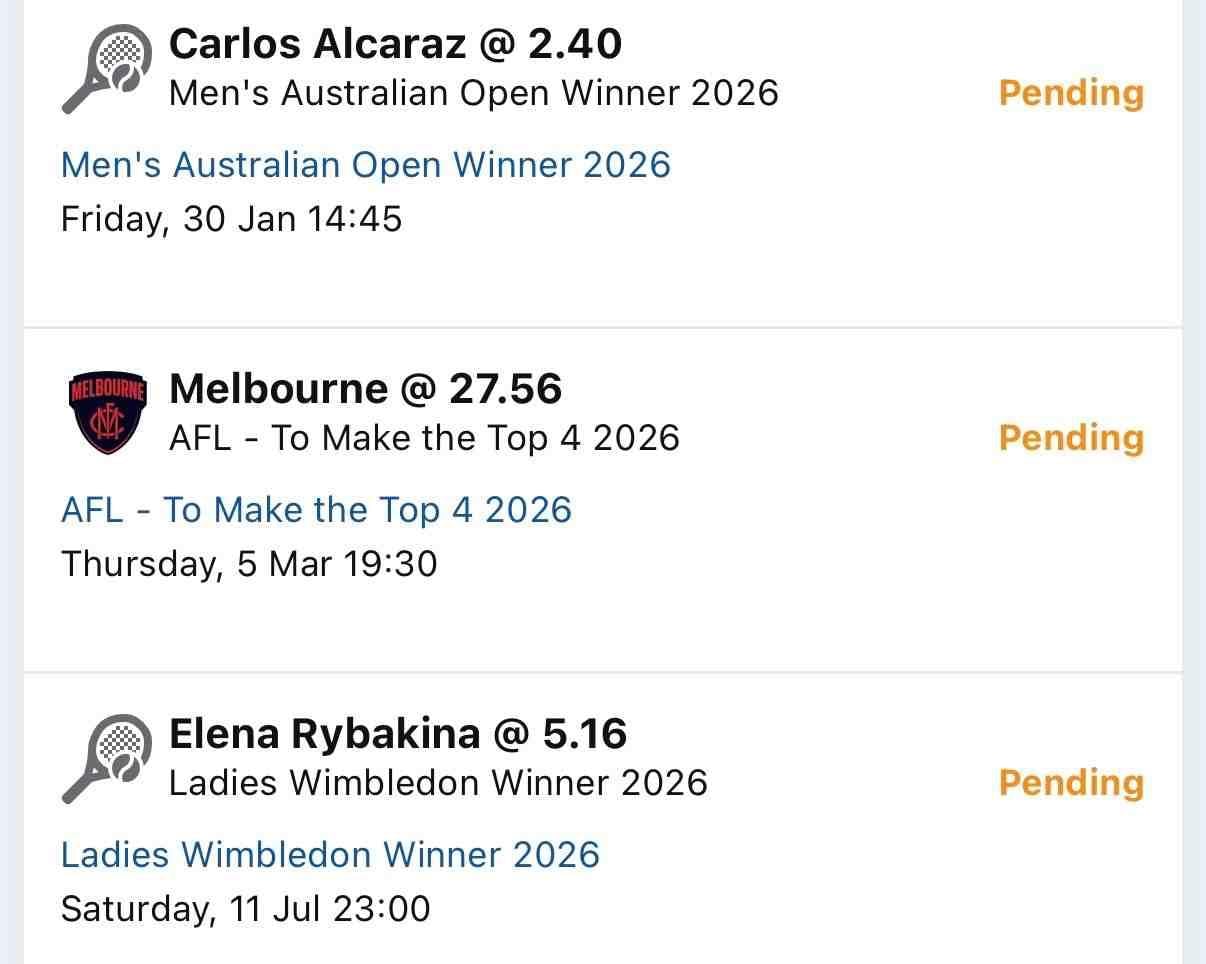The height and width of the screenshot is (964, 1206).
Task: Click the Friday, 30 Jan 14:45 date
Action: [231, 219]
